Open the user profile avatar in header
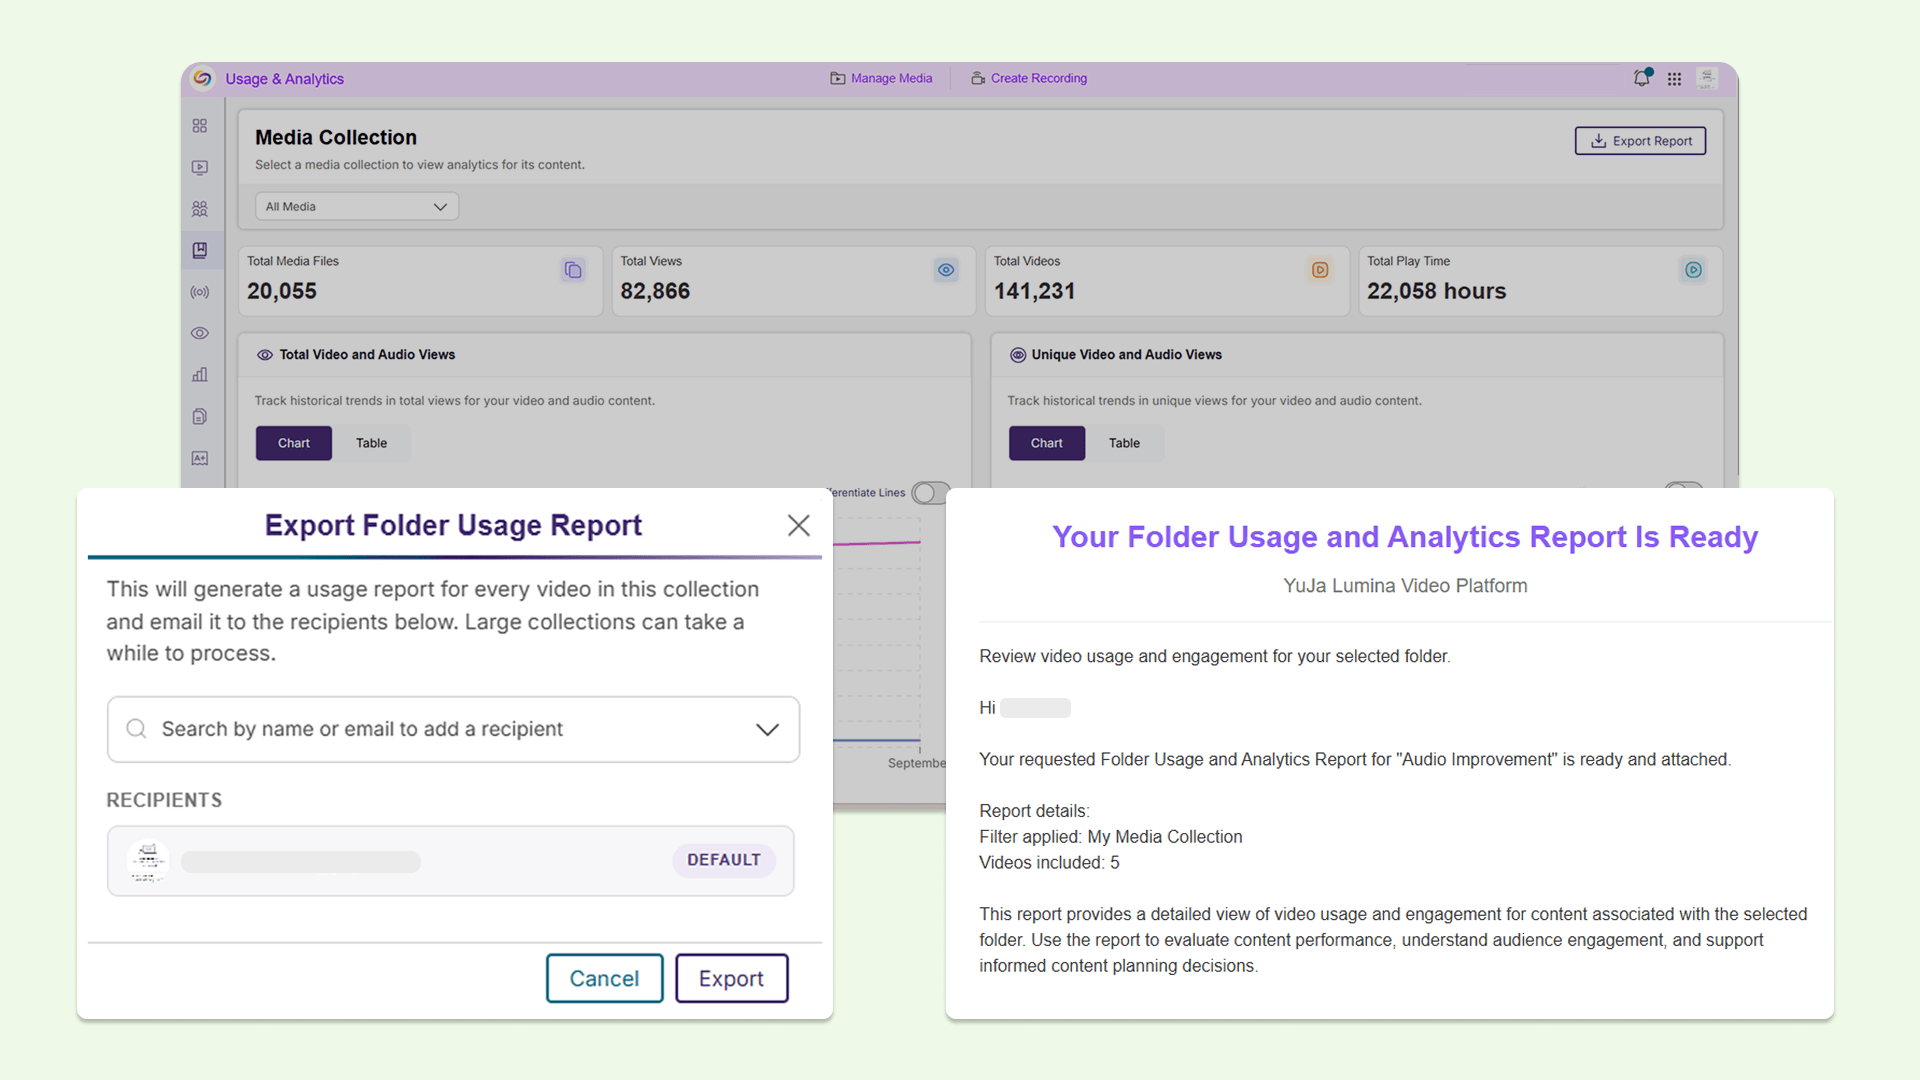Viewport: 1920px width, 1080px height. pyautogui.click(x=1707, y=78)
